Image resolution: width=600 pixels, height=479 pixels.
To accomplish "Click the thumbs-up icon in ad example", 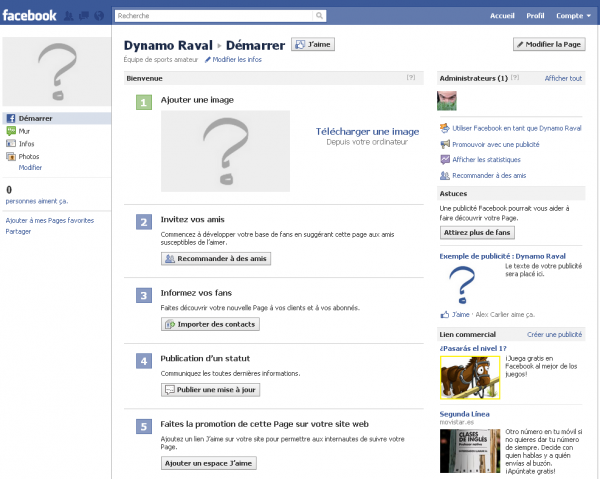I will (x=445, y=315).
